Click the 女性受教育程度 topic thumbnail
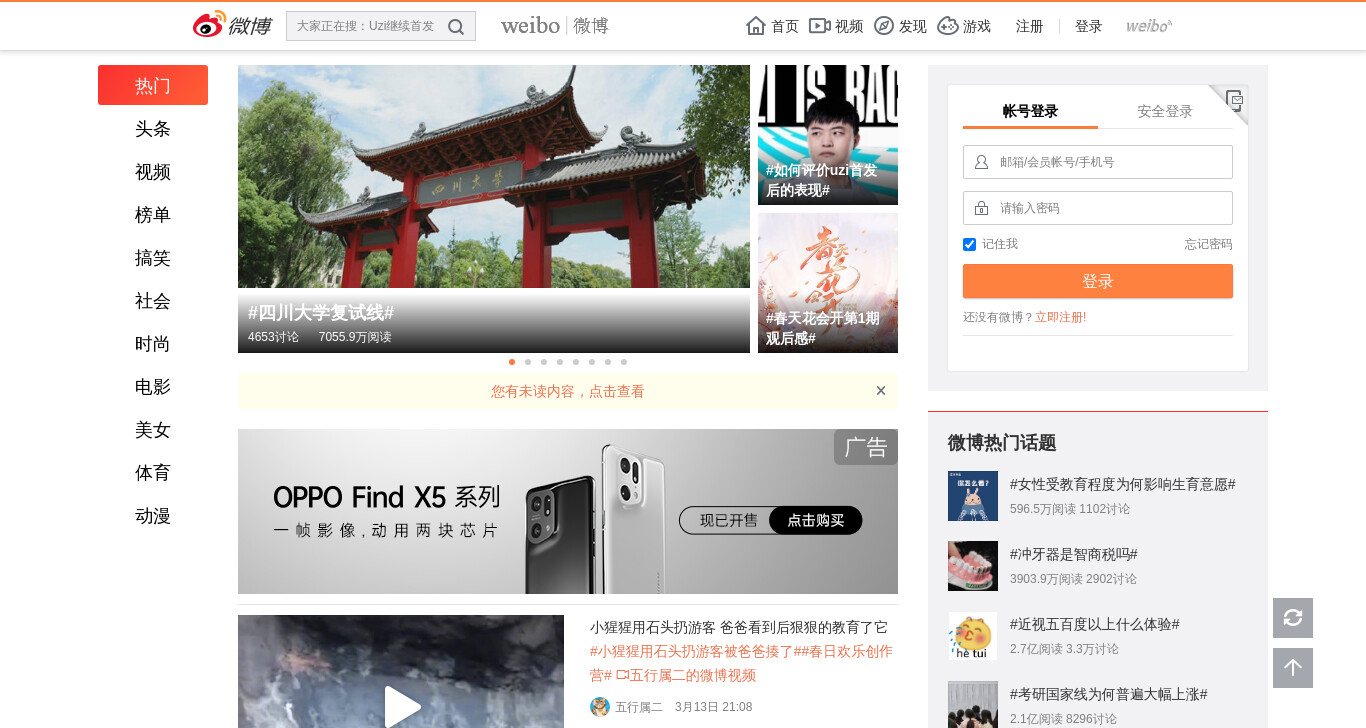 973,496
